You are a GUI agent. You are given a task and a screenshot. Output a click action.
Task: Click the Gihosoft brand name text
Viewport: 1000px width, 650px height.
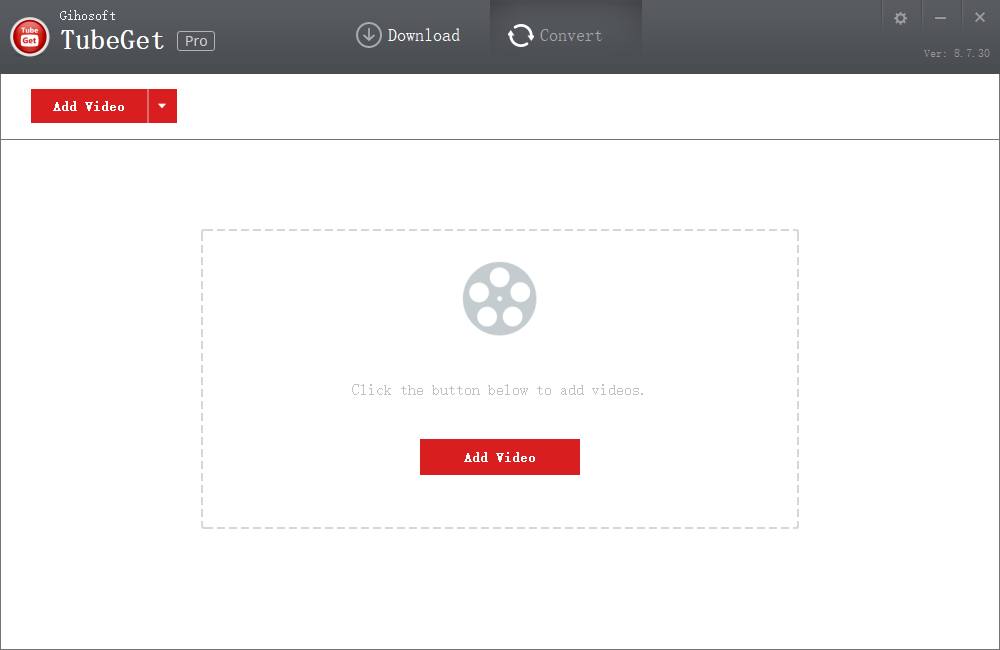[88, 15]
